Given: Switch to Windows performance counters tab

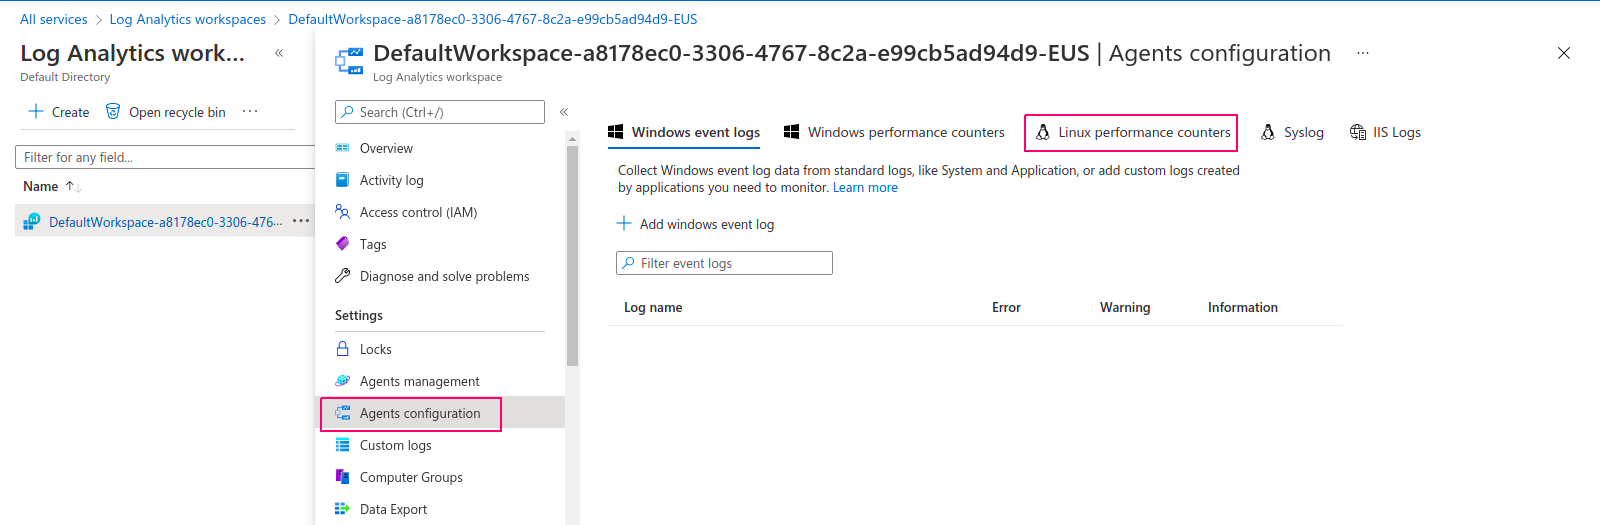Looking at the screenshot, I should coord(894,132).
